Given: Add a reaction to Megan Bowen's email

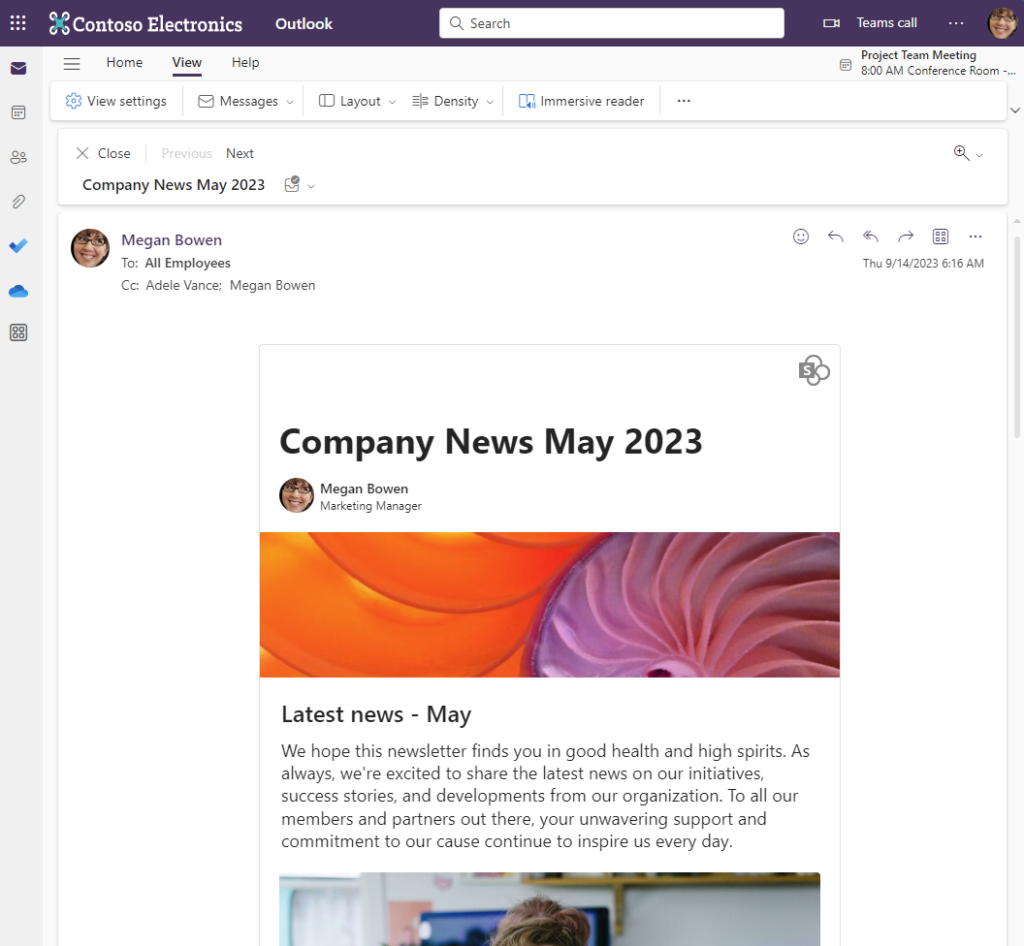Looking at the screenshot, I should click(x=800, y=236).
